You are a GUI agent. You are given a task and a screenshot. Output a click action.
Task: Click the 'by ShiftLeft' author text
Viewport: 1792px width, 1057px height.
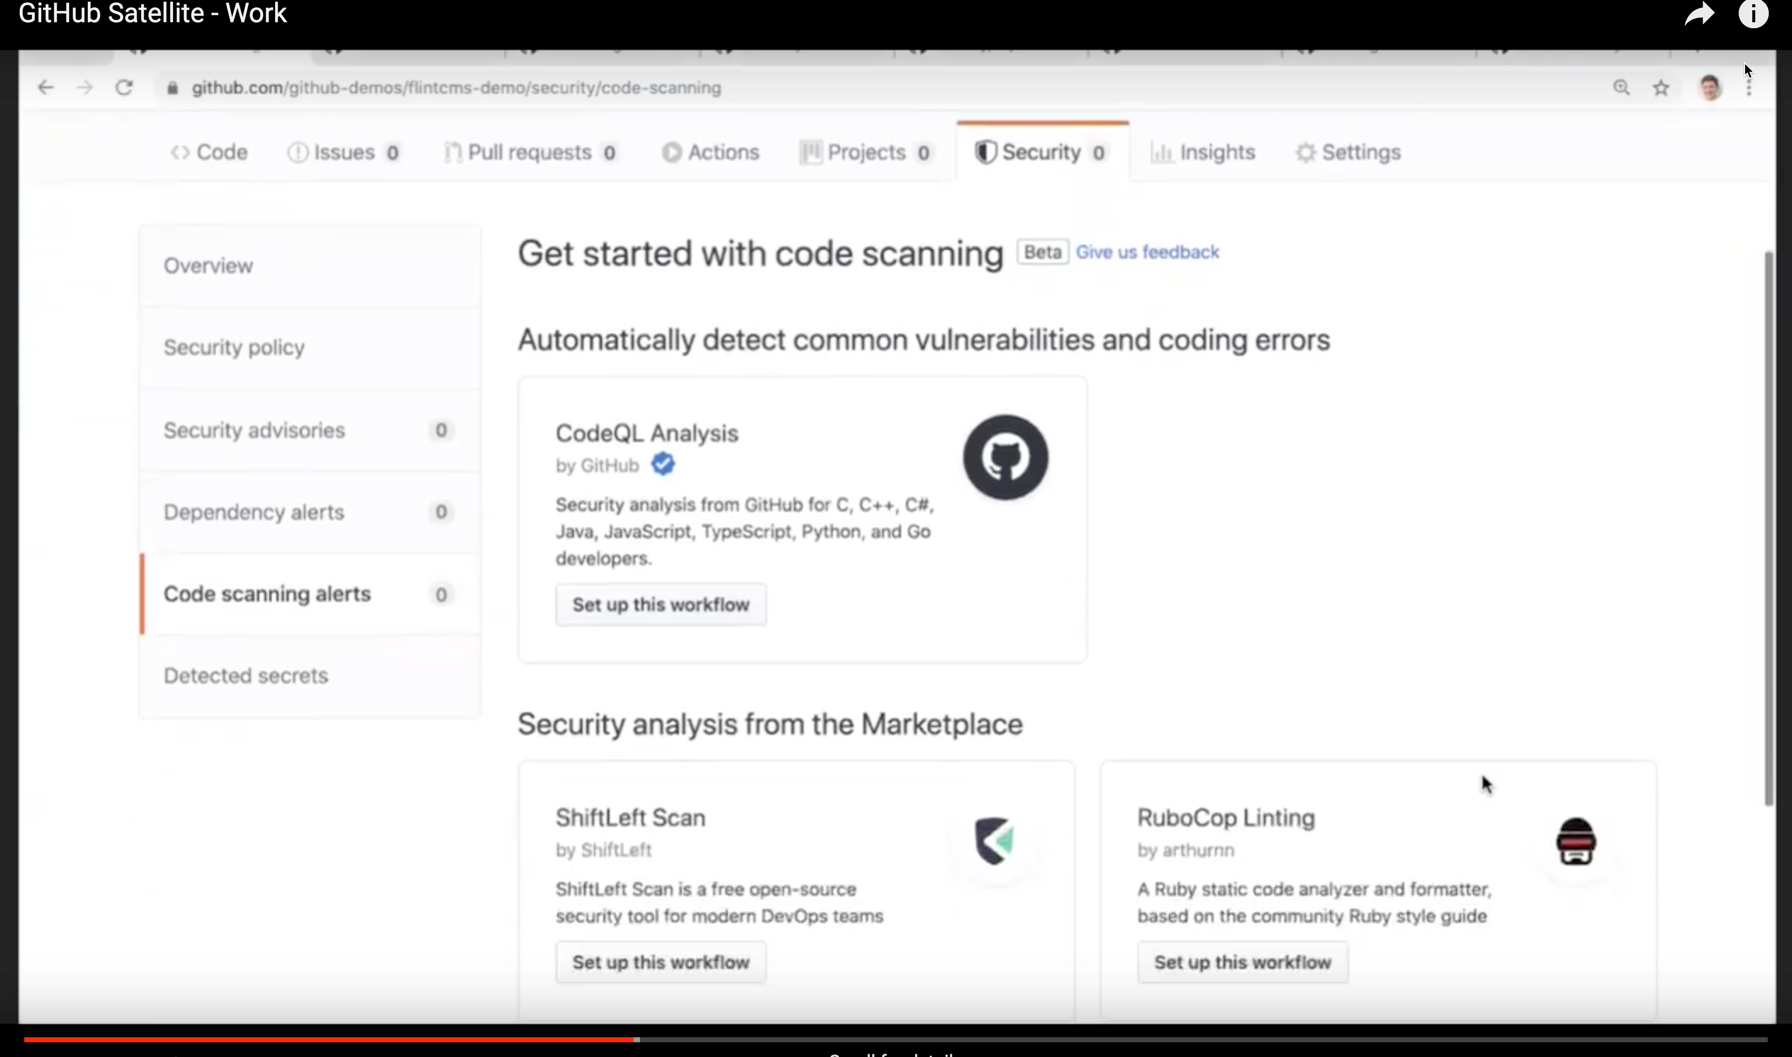point(603,850)
